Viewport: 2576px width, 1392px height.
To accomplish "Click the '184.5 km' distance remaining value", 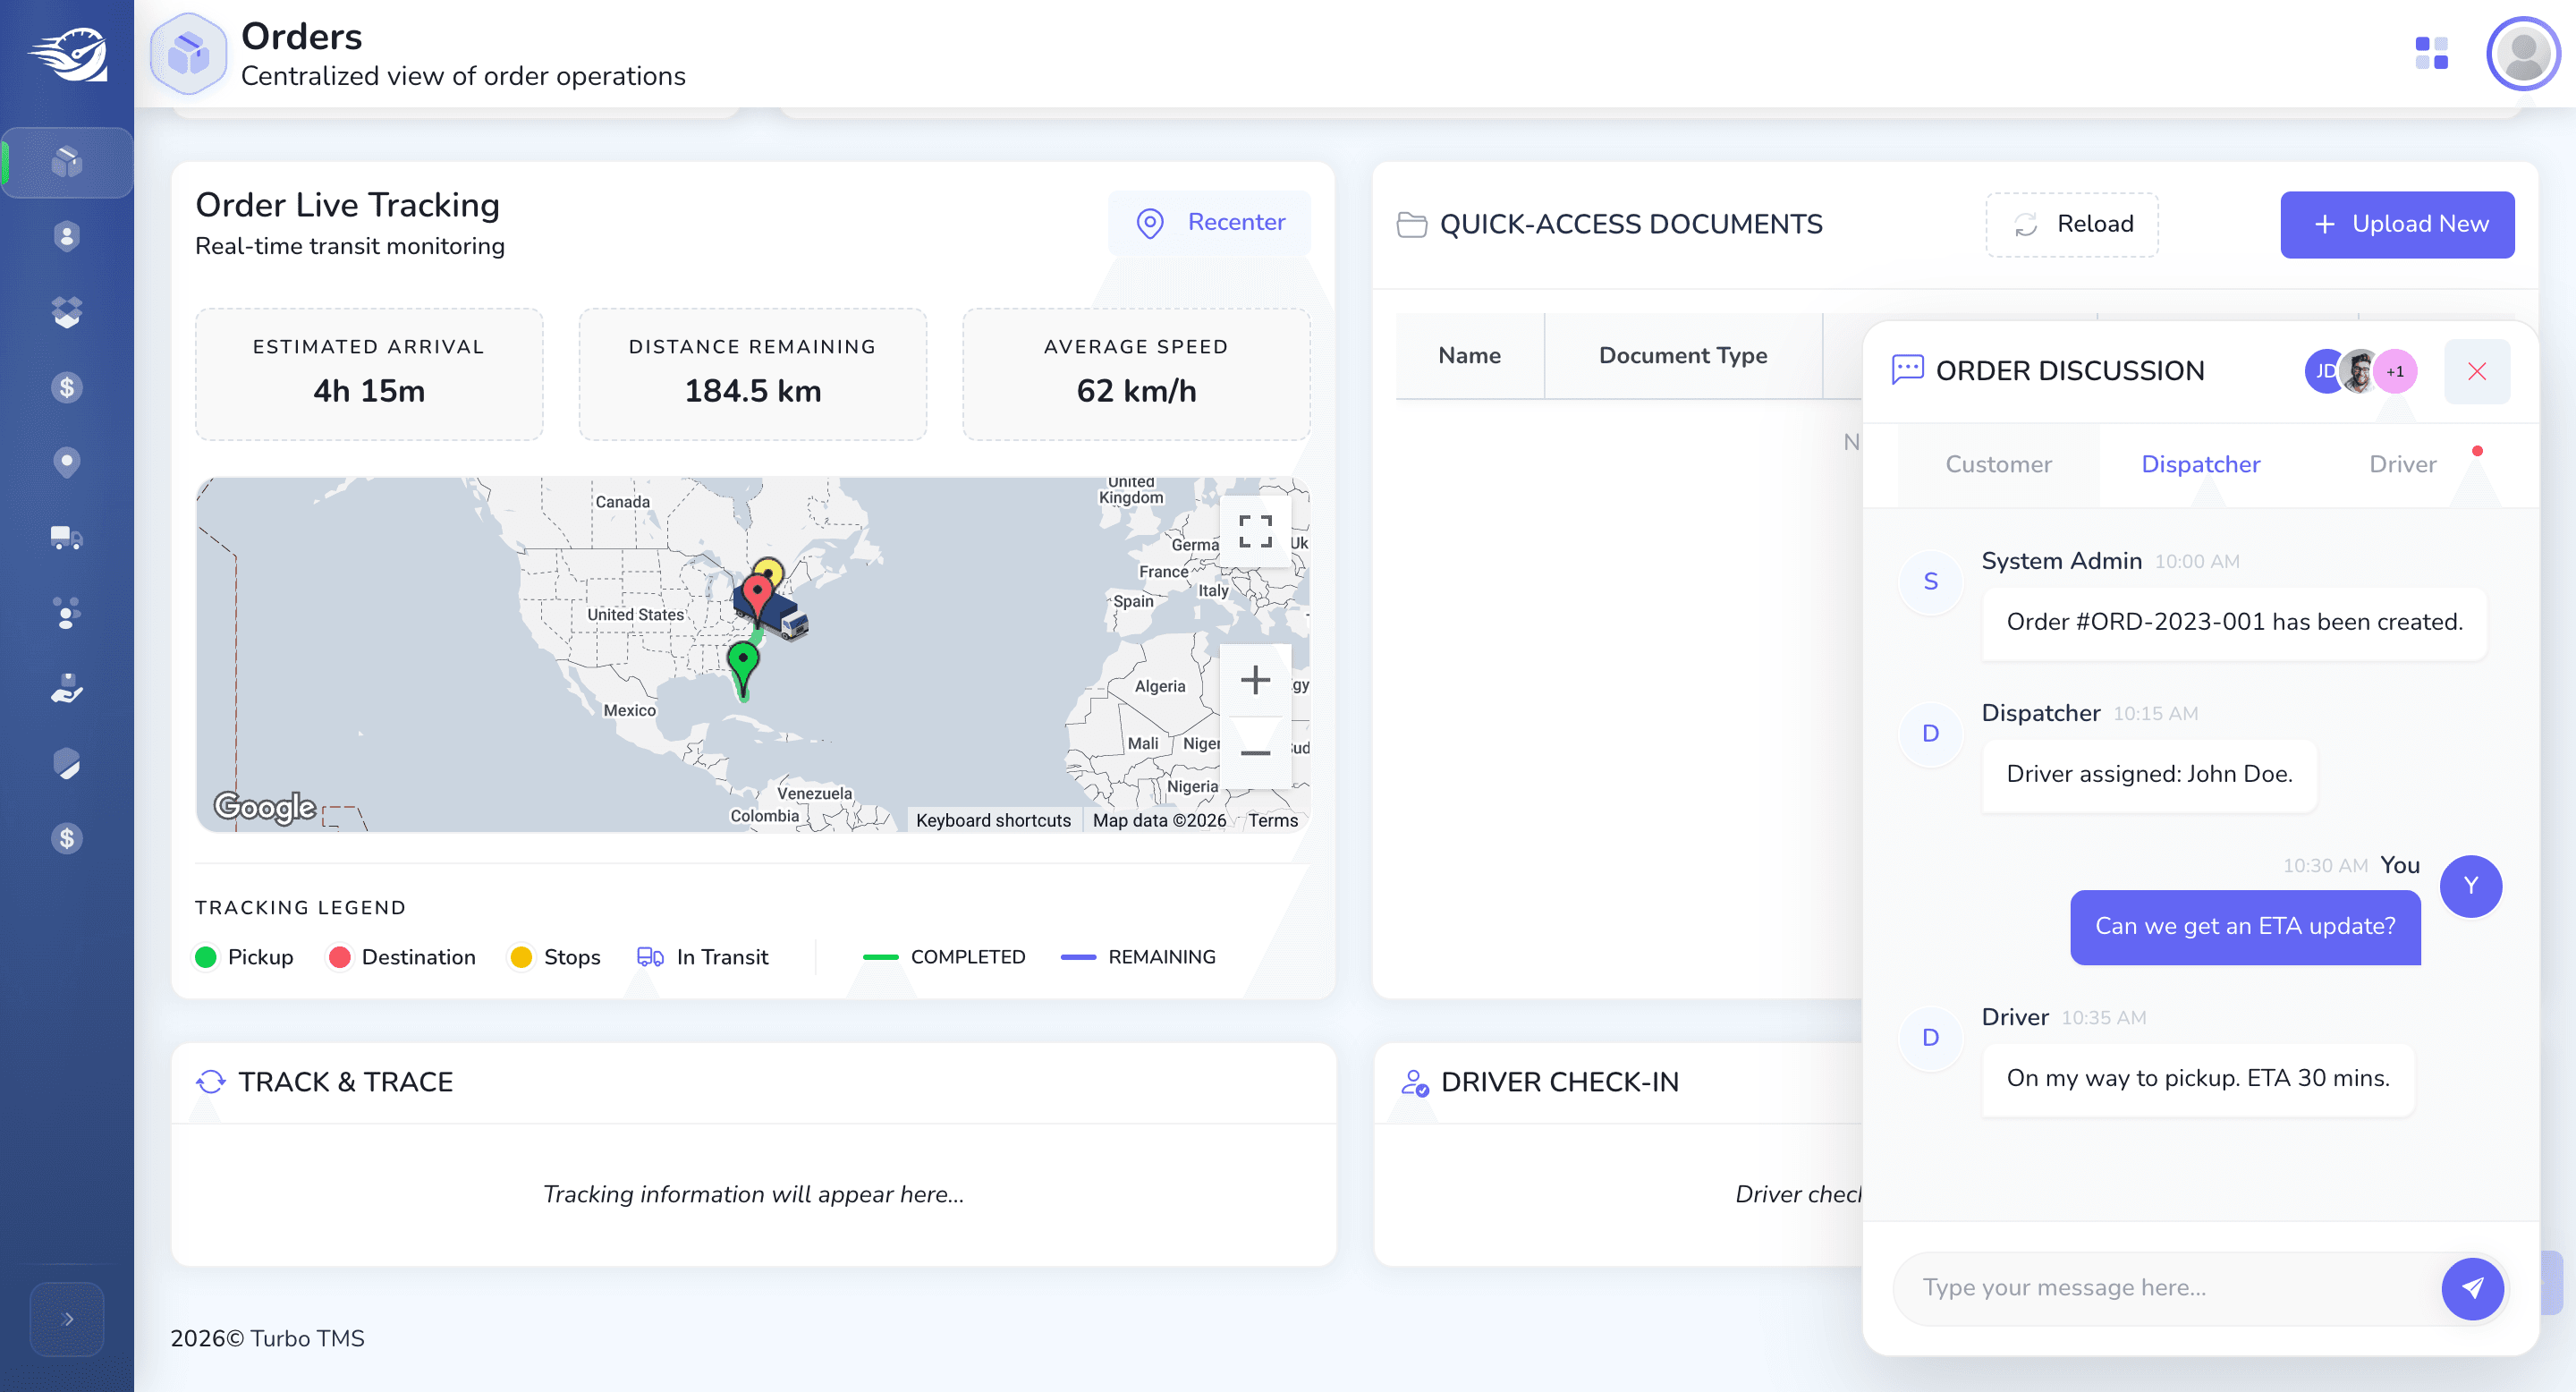I will click(752, 391).
